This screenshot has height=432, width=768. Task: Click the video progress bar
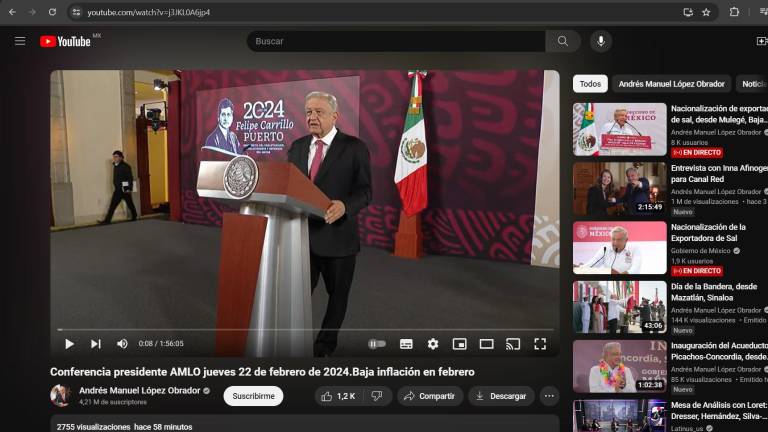coord(300,329)
